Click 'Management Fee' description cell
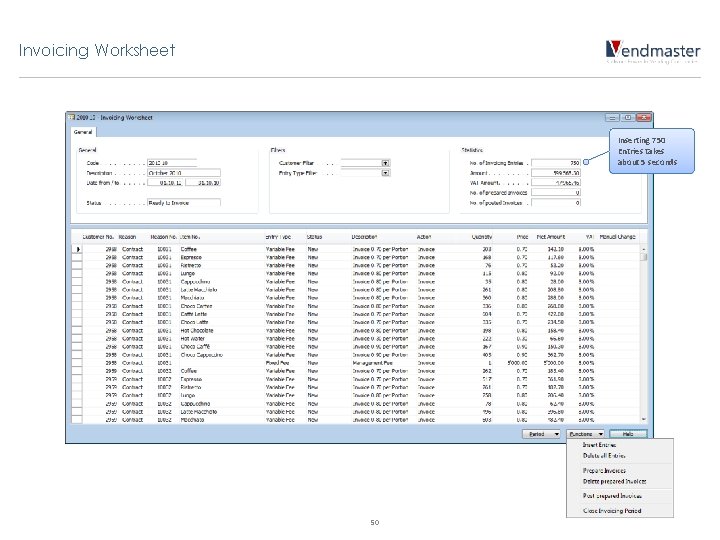 (x=372, y=363)
